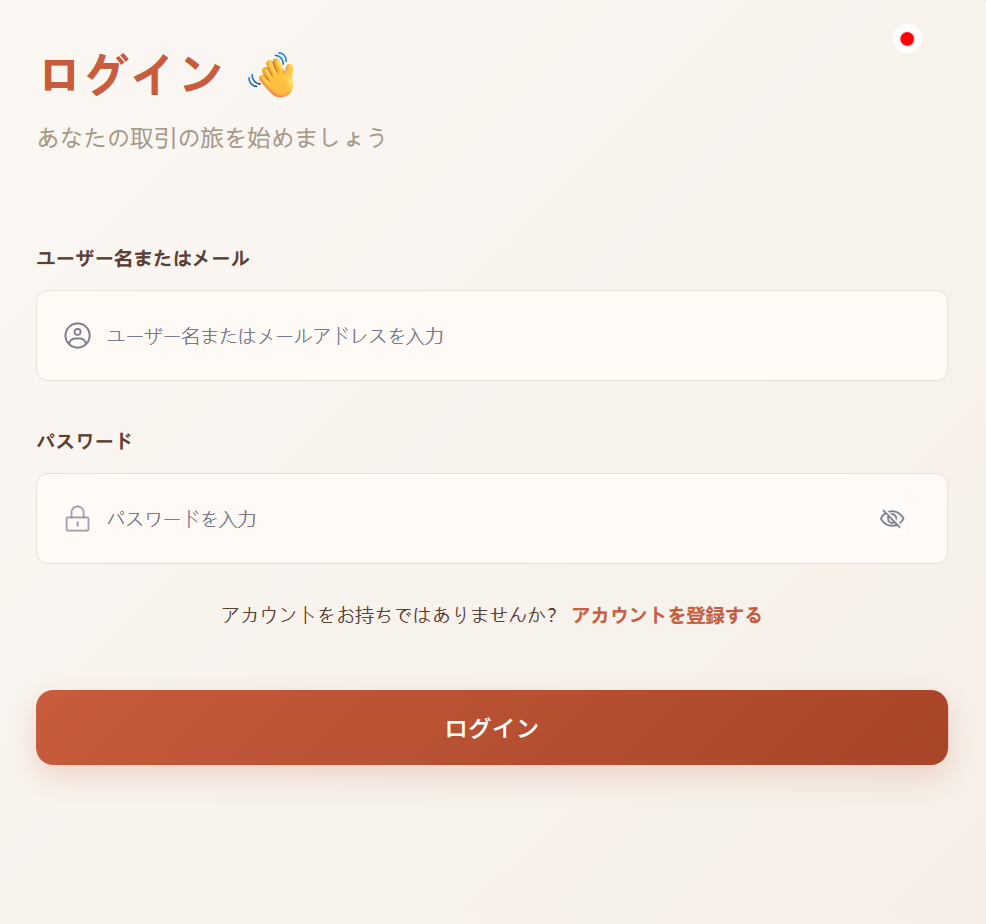Open the アカウントを登録する link
Viewport: 986px width, 924px height.
coord(666,615)
